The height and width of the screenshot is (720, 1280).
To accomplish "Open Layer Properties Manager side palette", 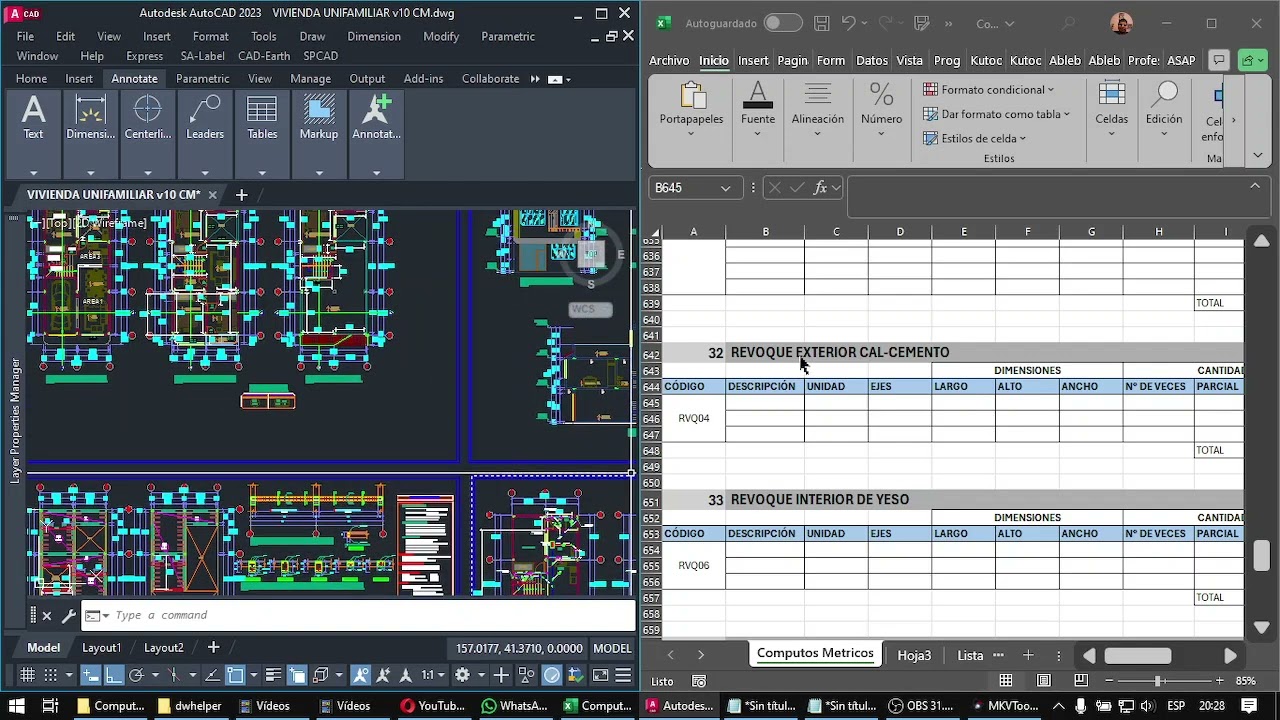I will tap(14, 421).
